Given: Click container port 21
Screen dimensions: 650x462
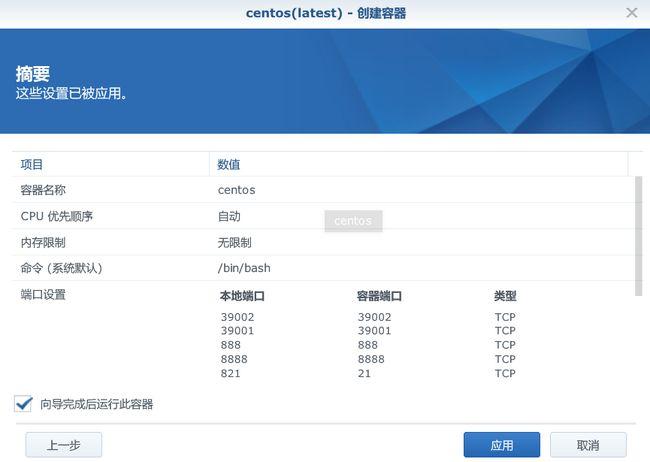Looking at the screenshot, I should click(364, 373).
